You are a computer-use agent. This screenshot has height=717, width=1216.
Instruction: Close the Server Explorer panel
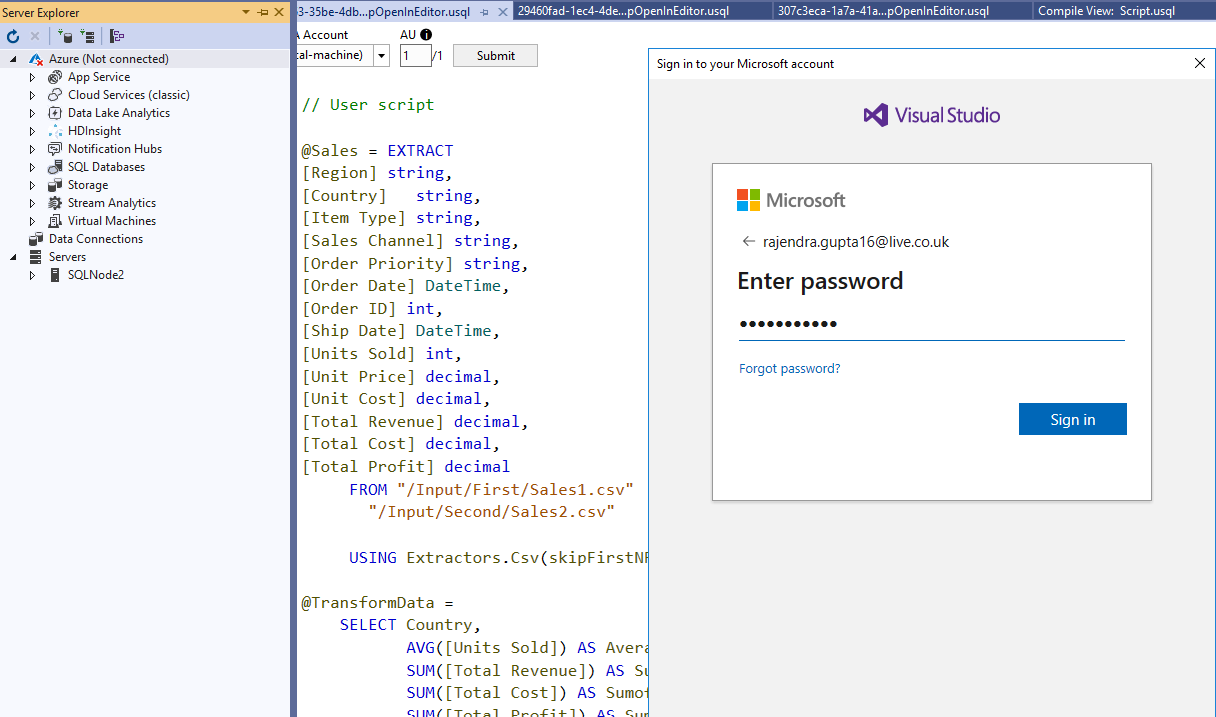click(x=279, y=12)
